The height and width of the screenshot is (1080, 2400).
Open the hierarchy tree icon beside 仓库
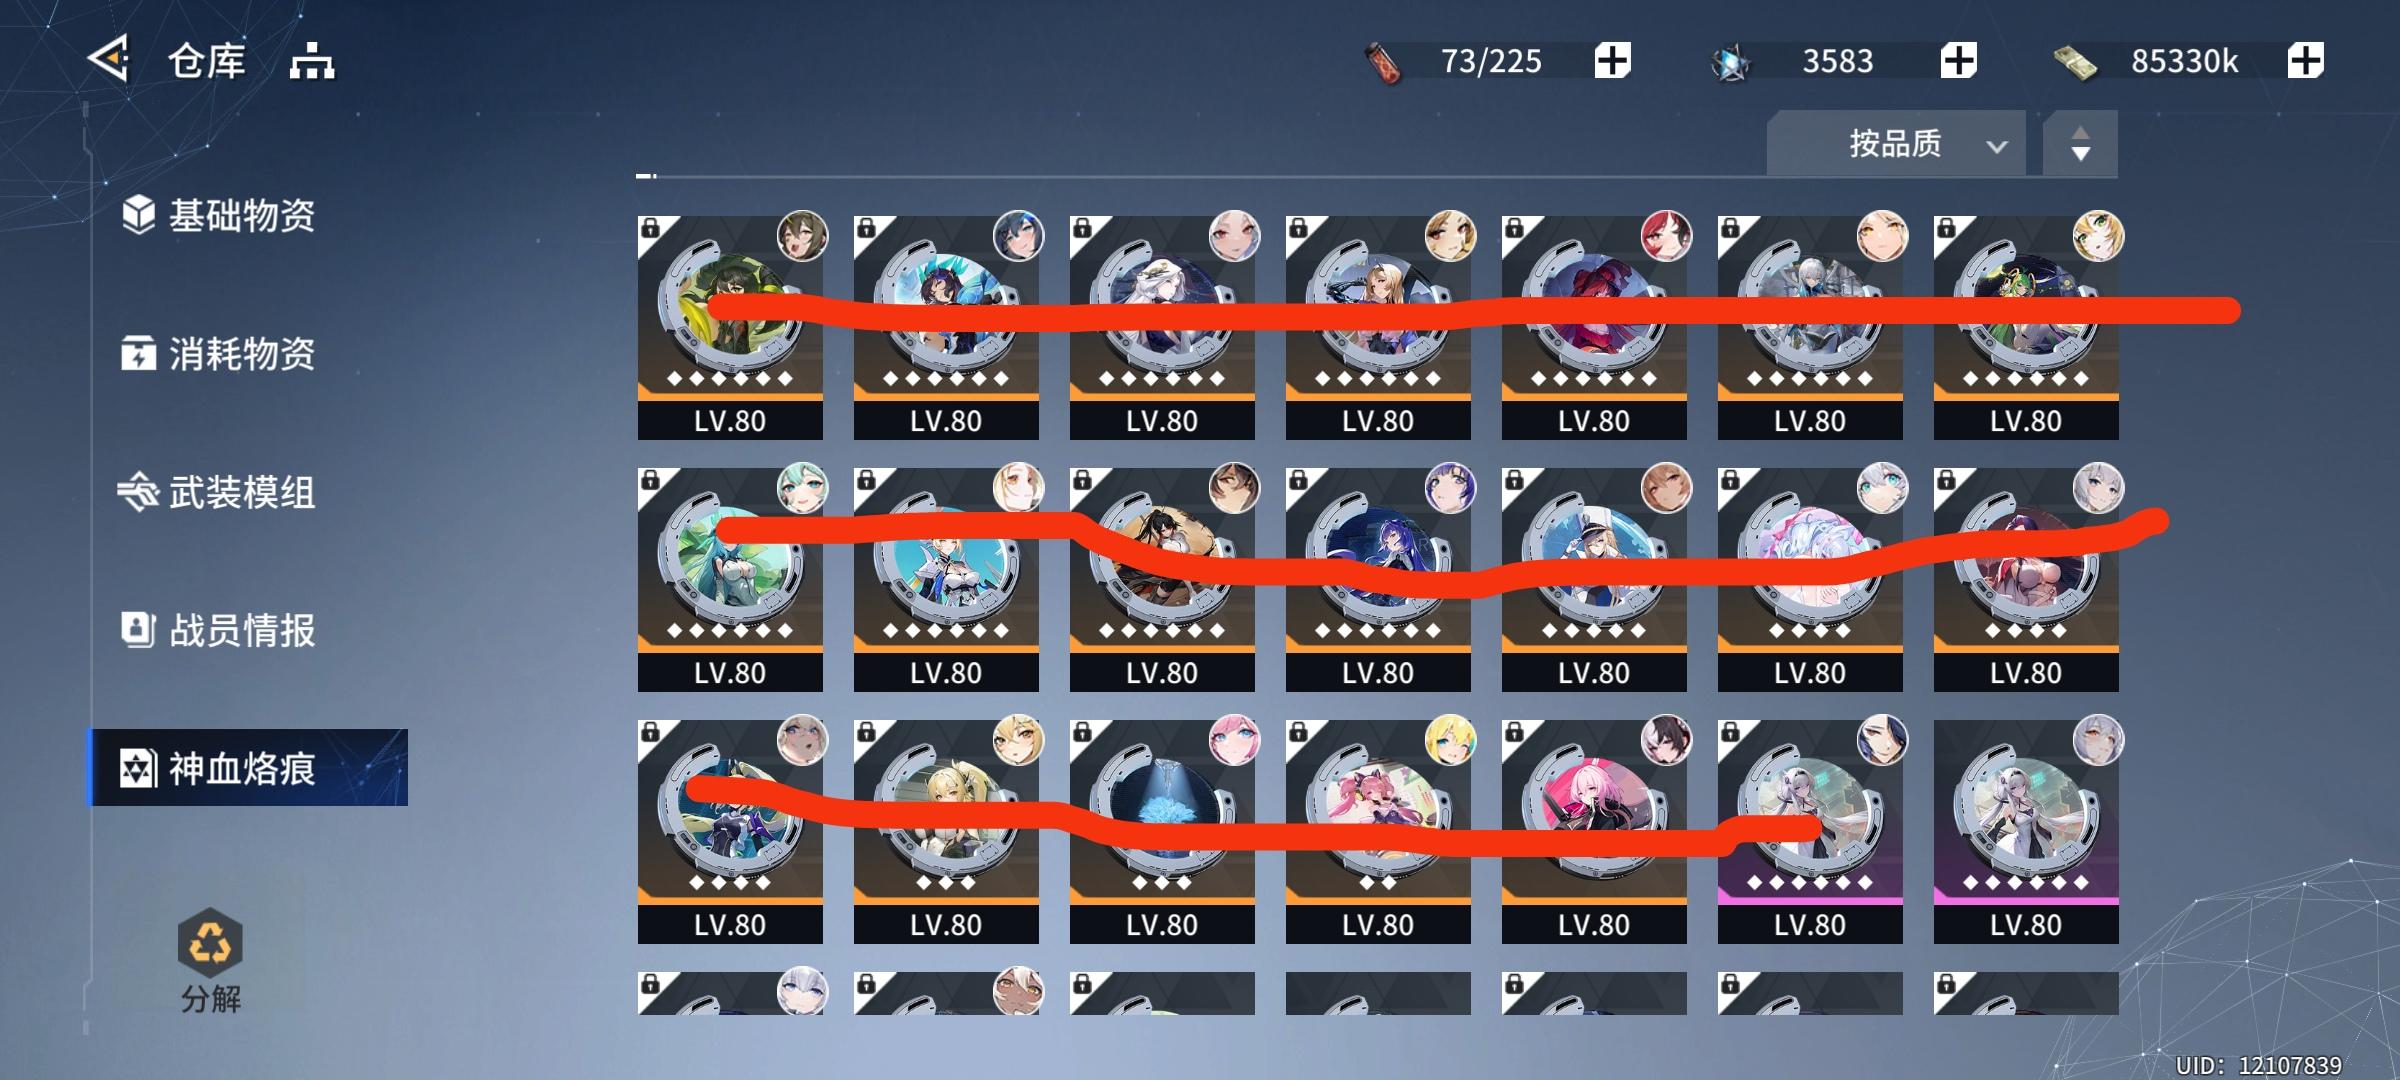[x=312, y=62]
